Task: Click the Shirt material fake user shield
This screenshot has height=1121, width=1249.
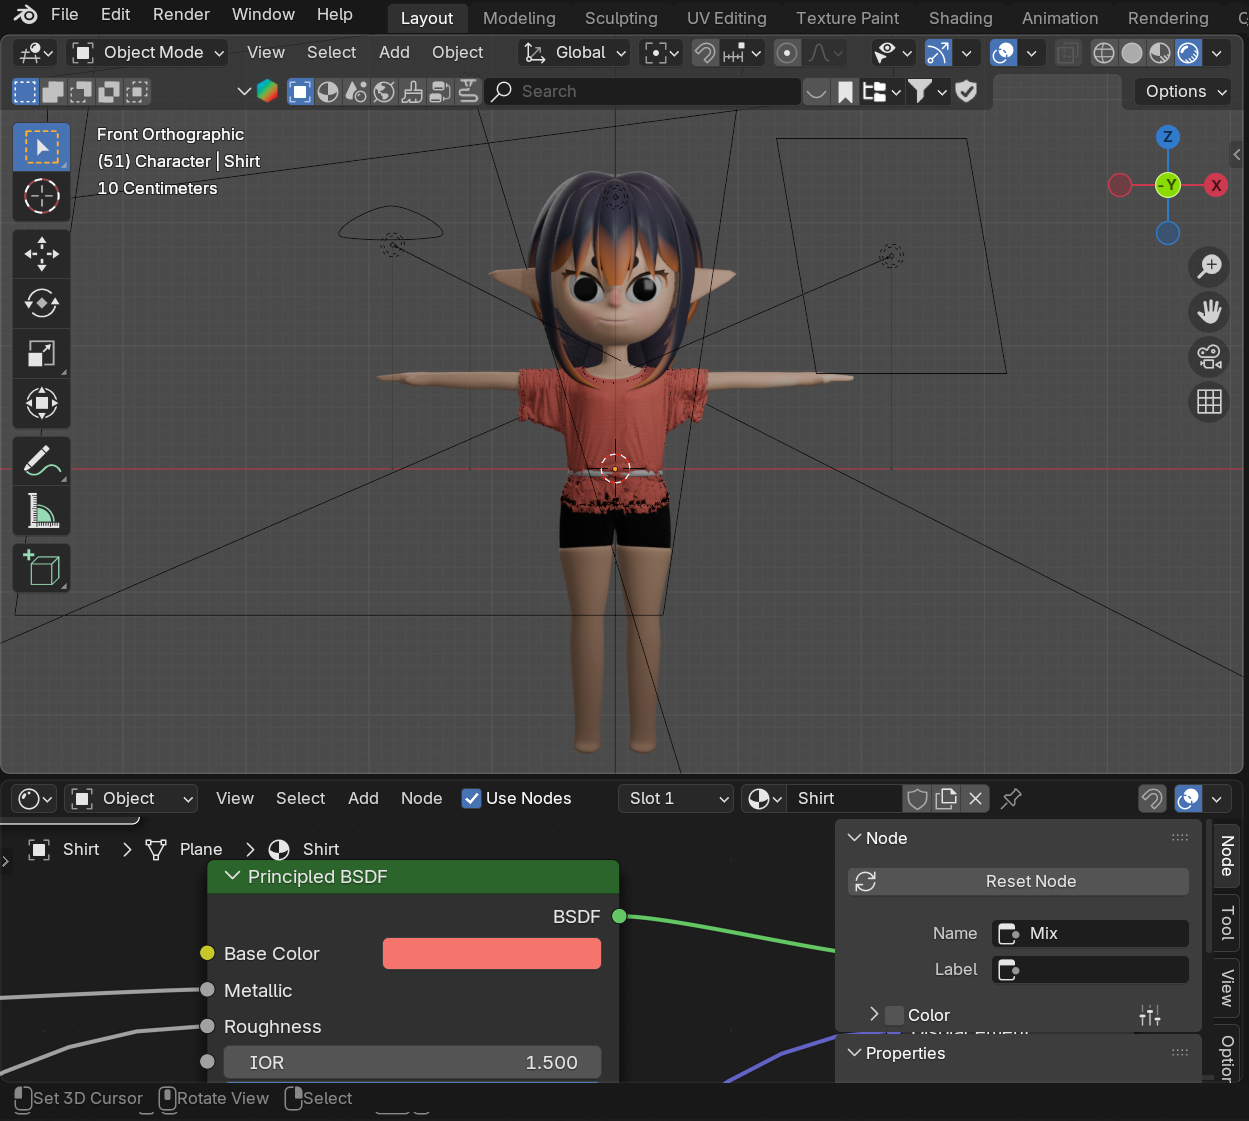Action: pos(917,798)
